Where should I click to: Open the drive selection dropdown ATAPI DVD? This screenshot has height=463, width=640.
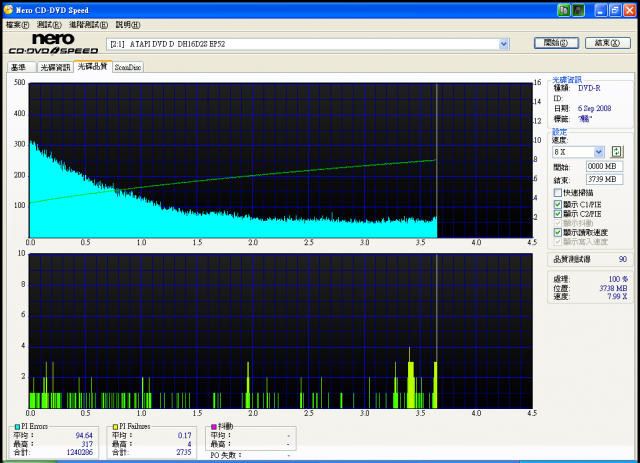pos(504,44)
